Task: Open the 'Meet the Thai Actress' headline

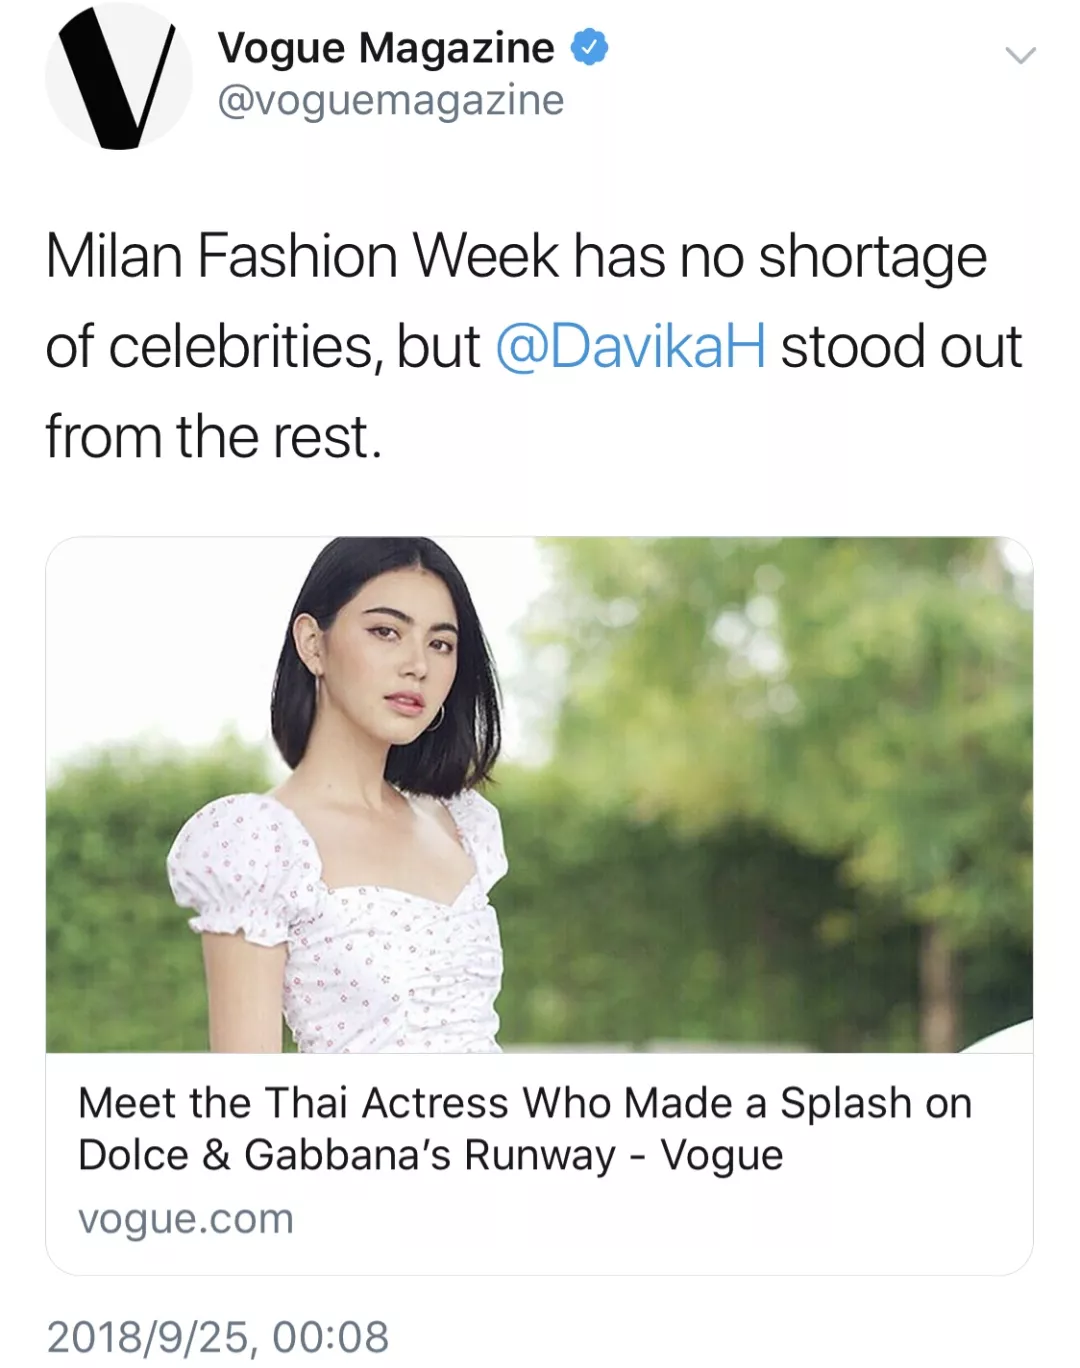Action: coord(524,1103)
